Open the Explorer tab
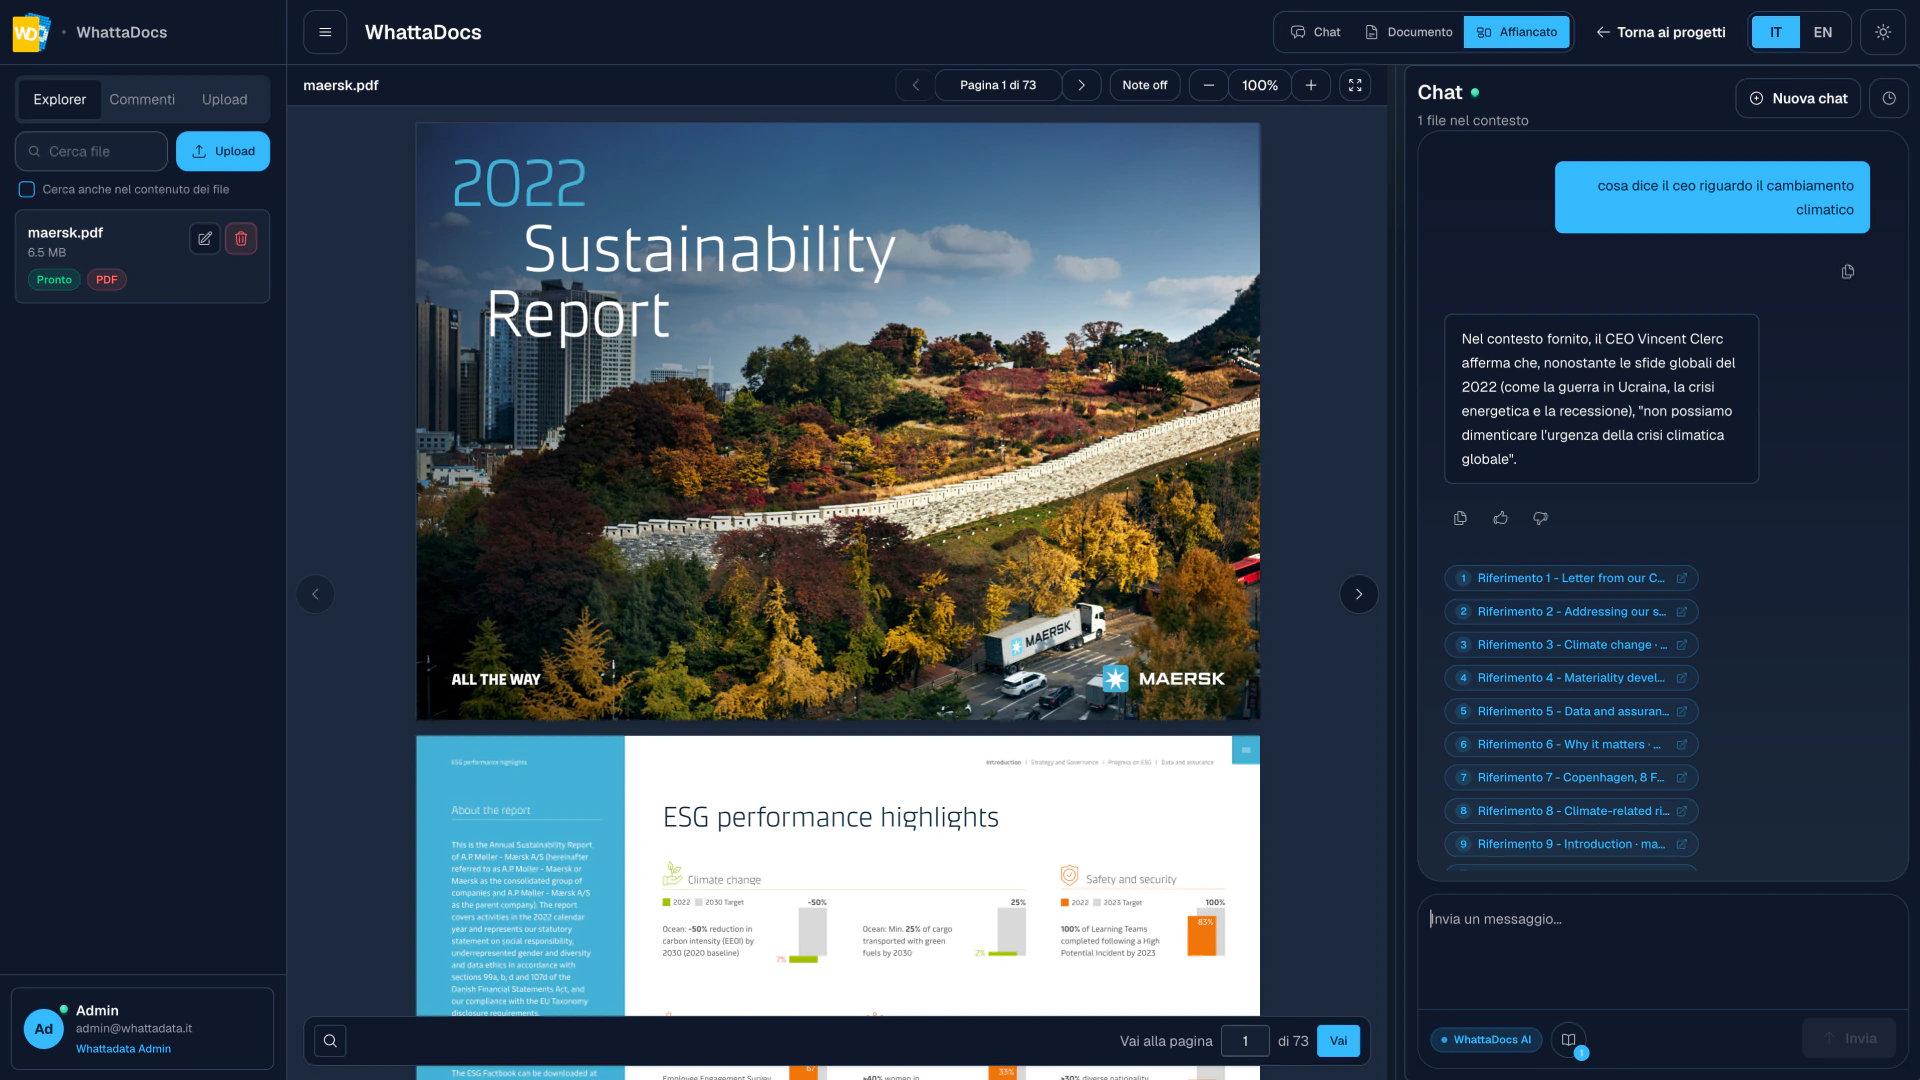Screen dimensions: 1920x1080 60,99
